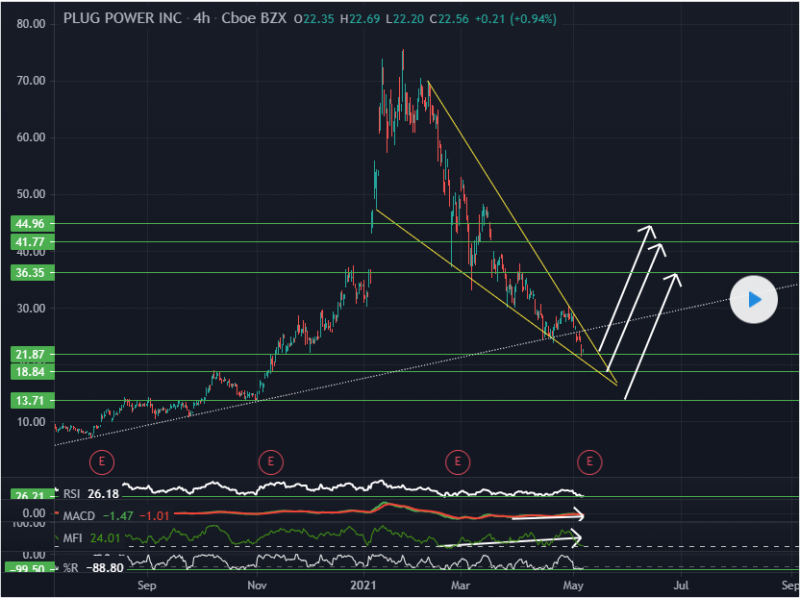The image size is (800, 598).
Task: Click the Jul label on the time axis
Action: pos(680,585)
